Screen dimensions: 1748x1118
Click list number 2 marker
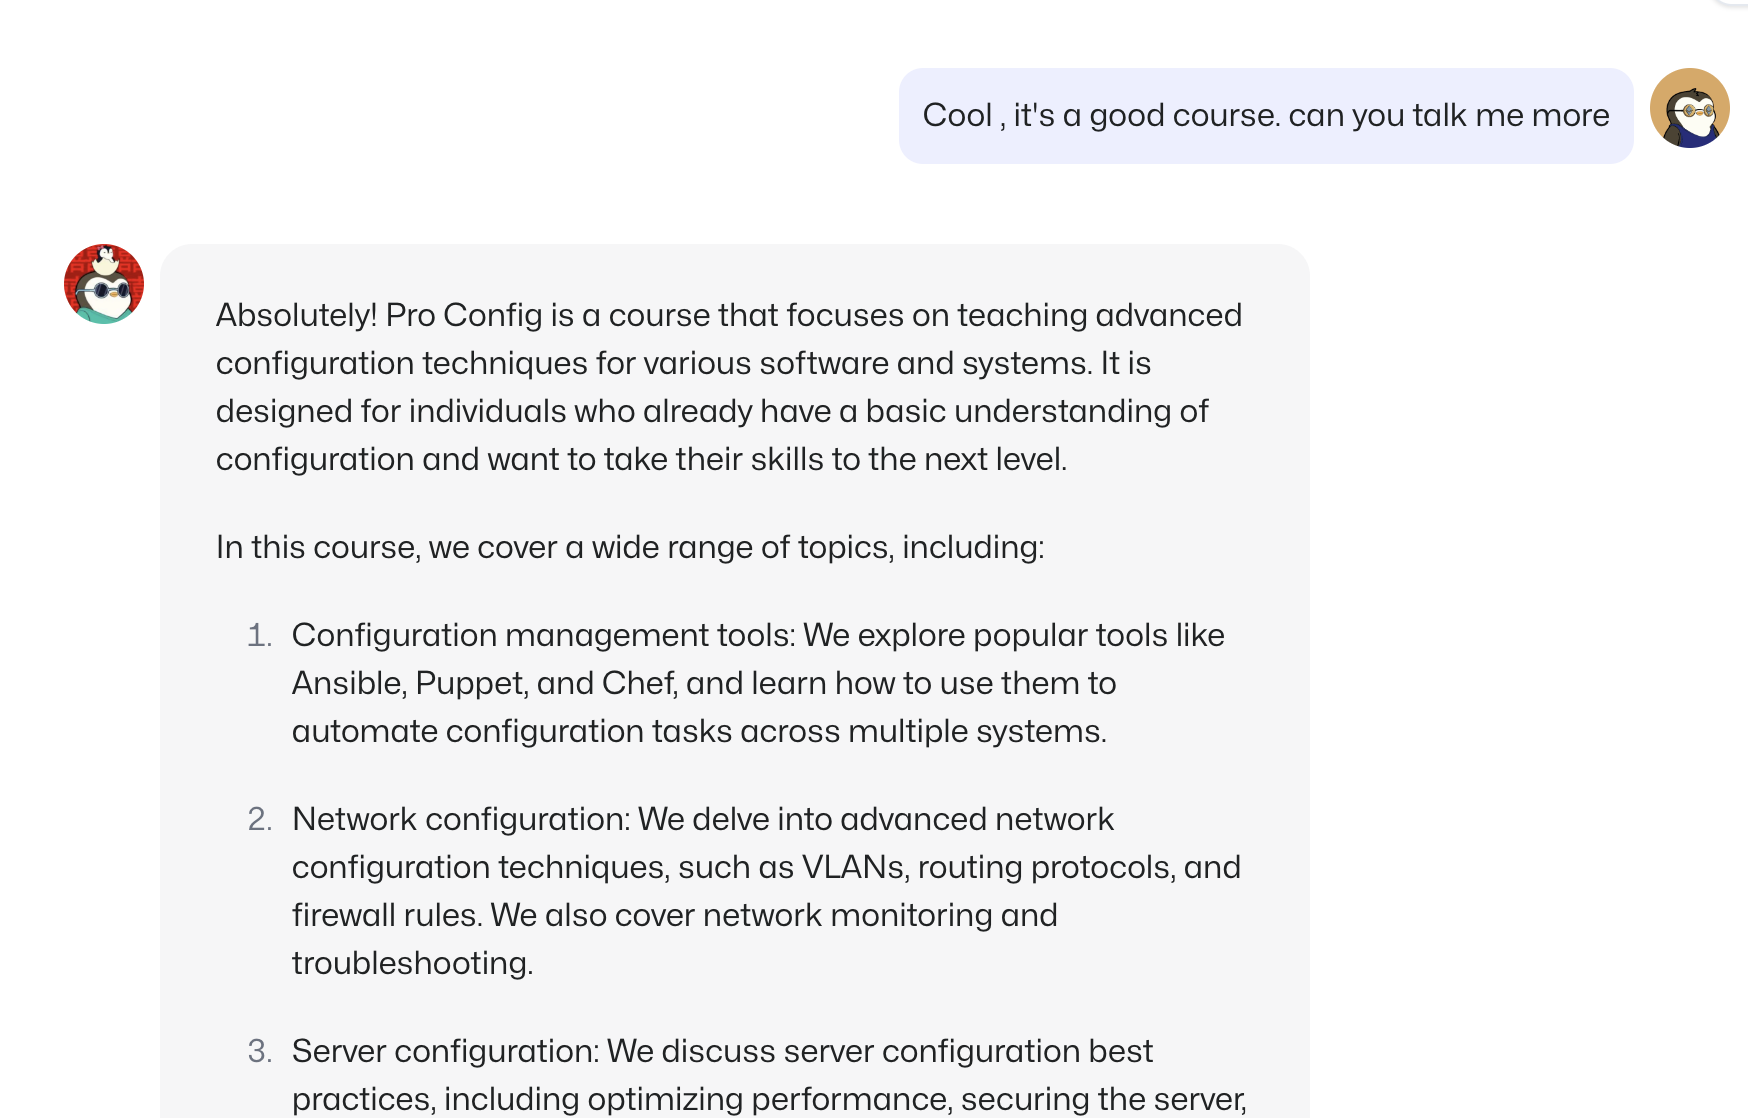click(x=259, y=819)
